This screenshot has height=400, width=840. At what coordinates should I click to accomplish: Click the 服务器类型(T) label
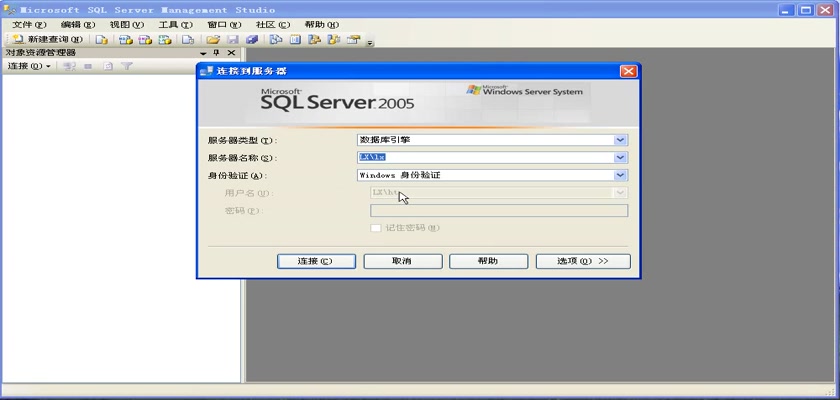[x=240, y=140]
